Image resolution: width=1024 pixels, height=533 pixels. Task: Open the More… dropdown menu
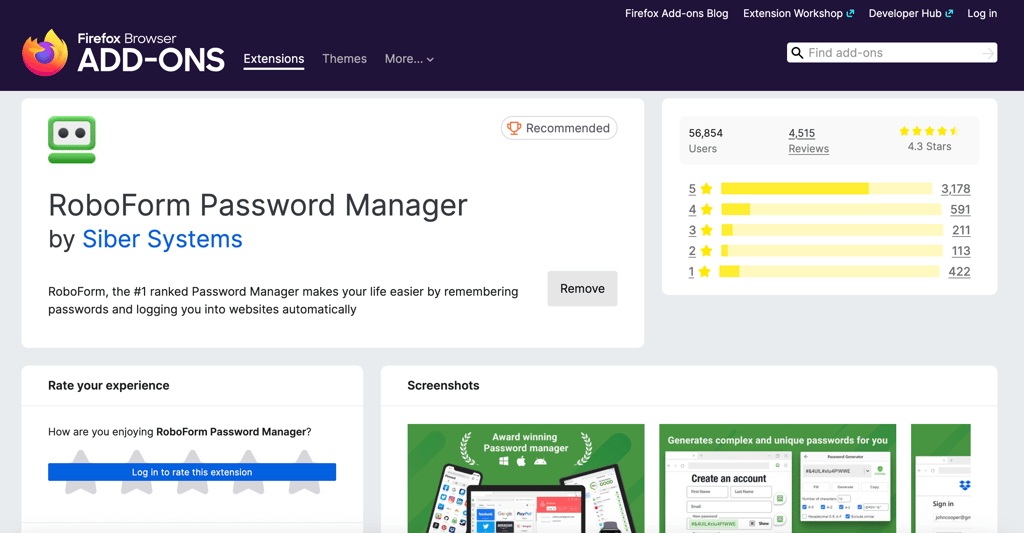[409, 59]
